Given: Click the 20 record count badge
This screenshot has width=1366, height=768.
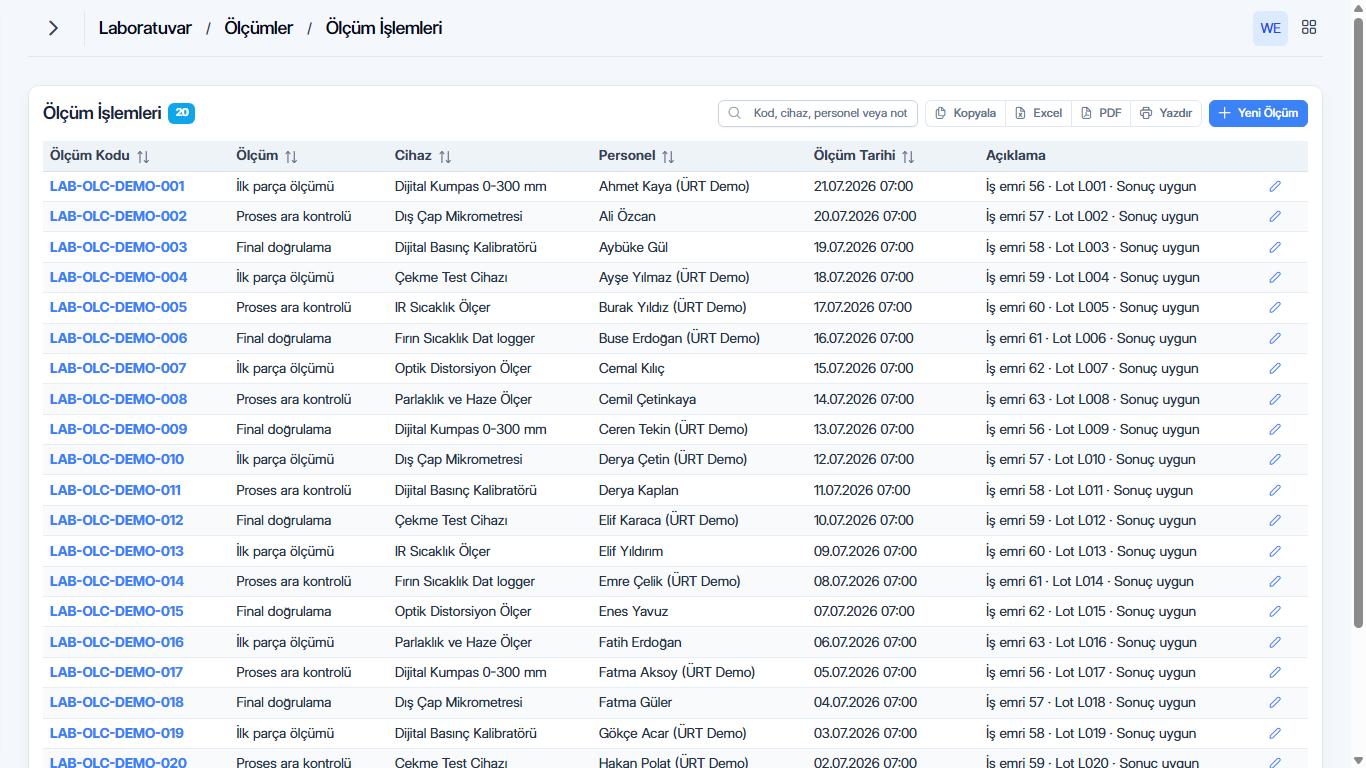Looking at the screenshot, I should click(x=181, y=113).
